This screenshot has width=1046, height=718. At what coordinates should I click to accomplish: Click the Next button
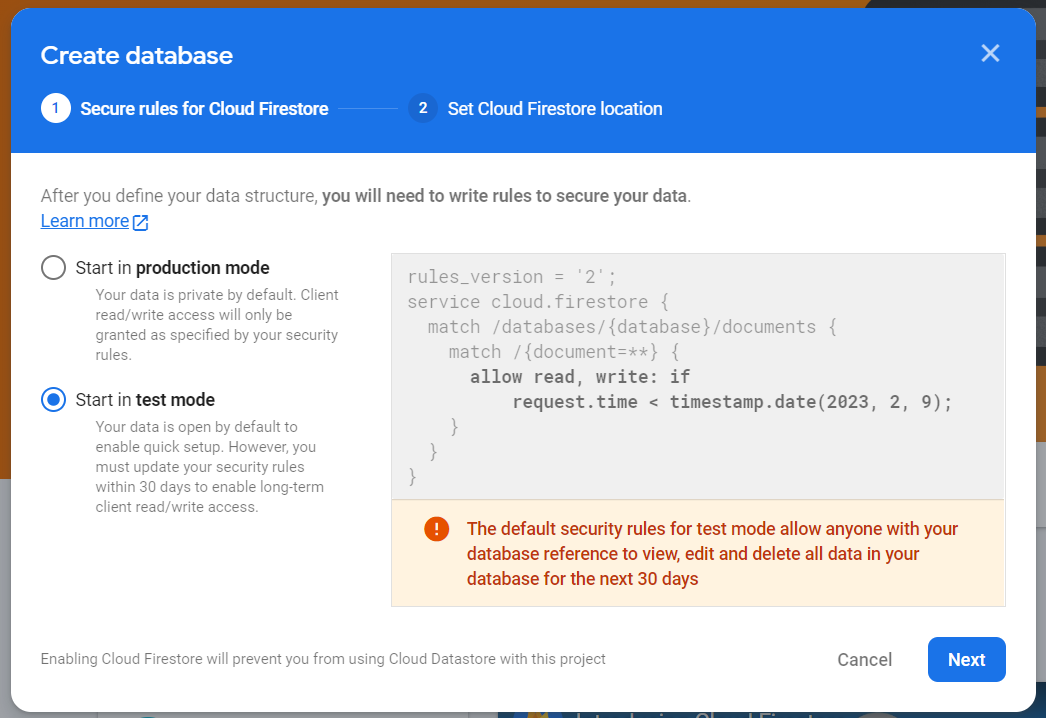(966, 659)
